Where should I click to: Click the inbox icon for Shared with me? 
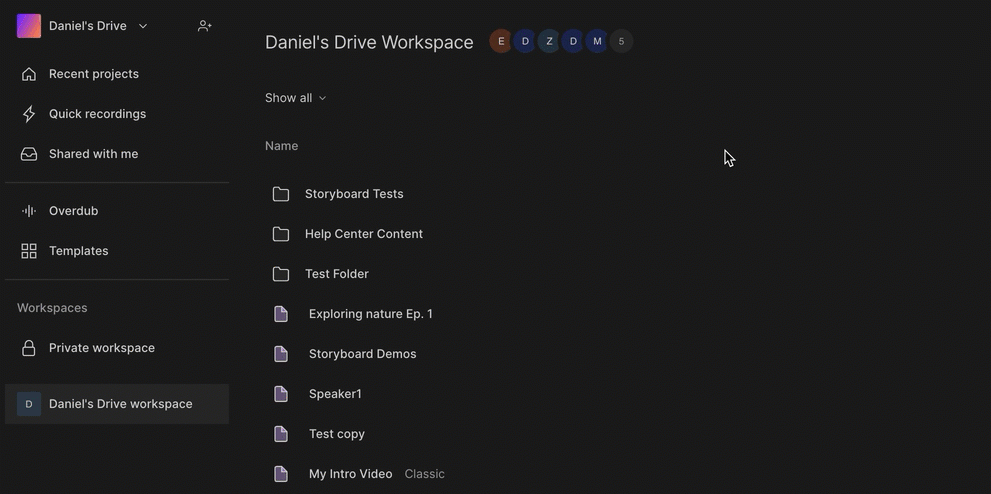tap(29, 154)
